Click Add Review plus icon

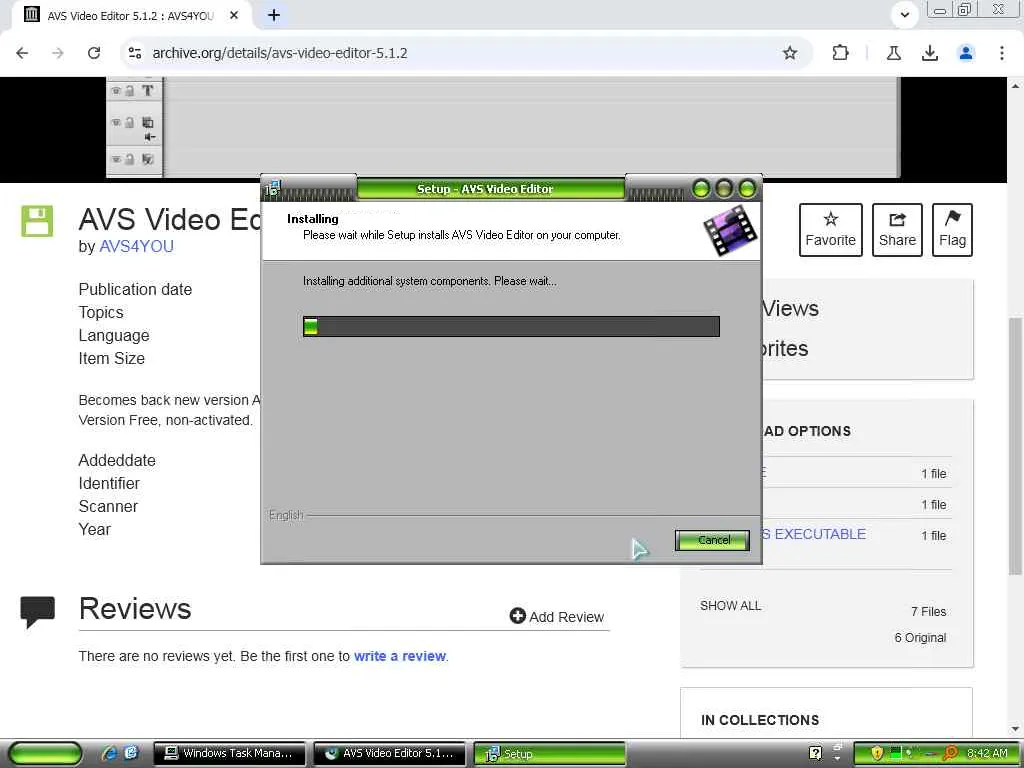pyautogui.click(x=517, y=616)
